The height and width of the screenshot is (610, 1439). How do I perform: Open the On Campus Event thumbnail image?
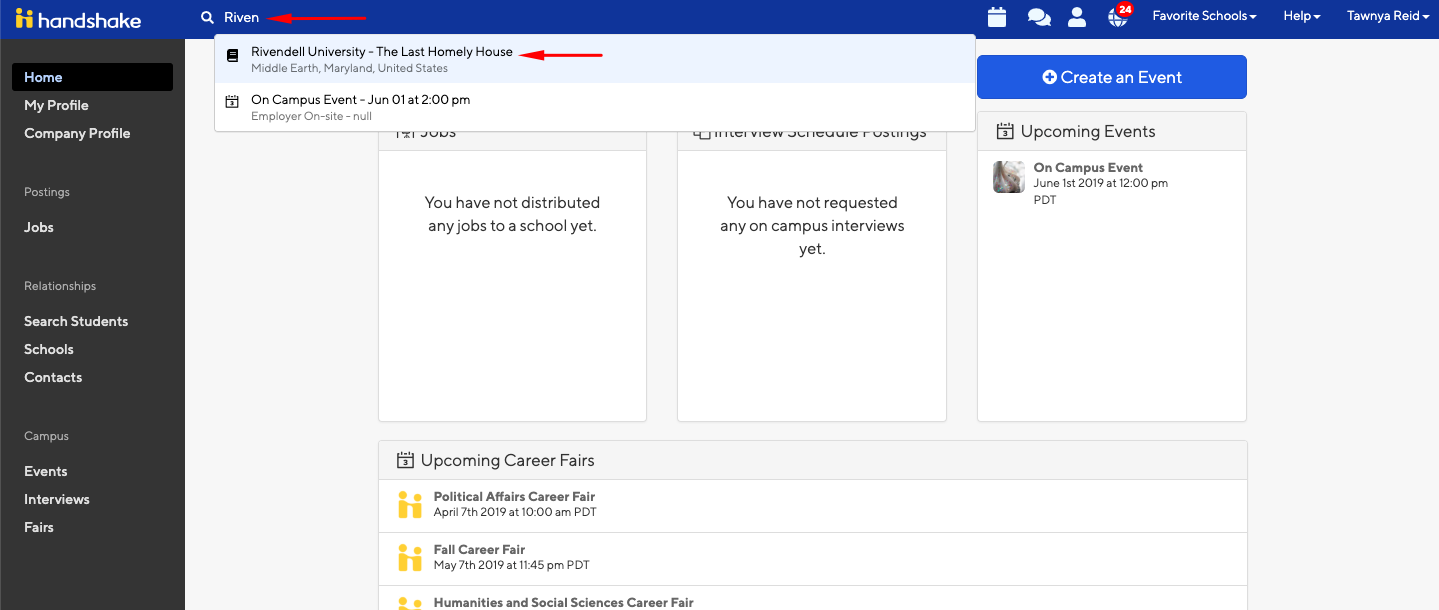1009,177
